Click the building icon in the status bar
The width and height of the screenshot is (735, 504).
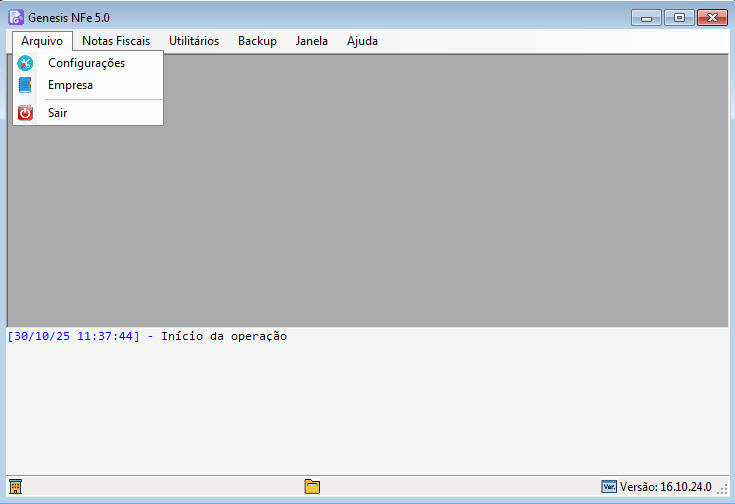click(16, 487)
